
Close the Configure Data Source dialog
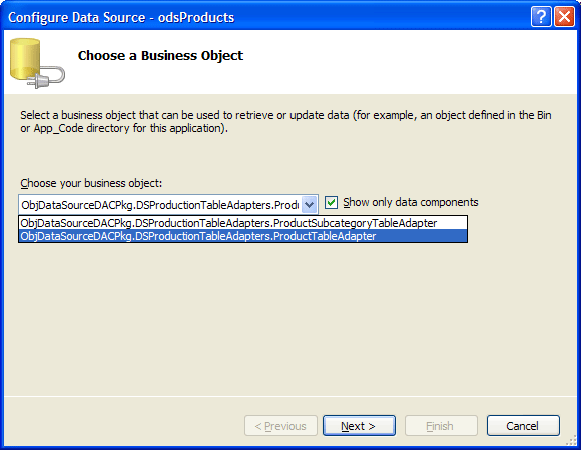click(564, 17)
